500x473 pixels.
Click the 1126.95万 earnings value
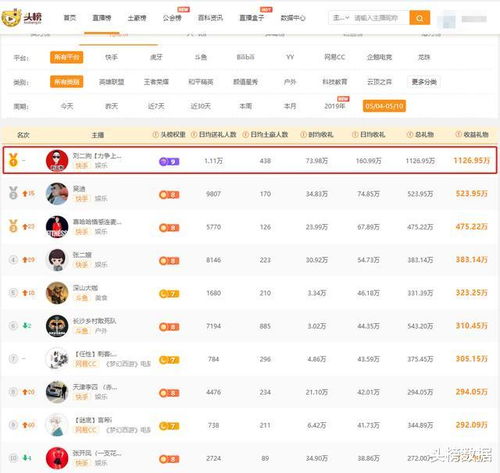[x=471, y=160]
